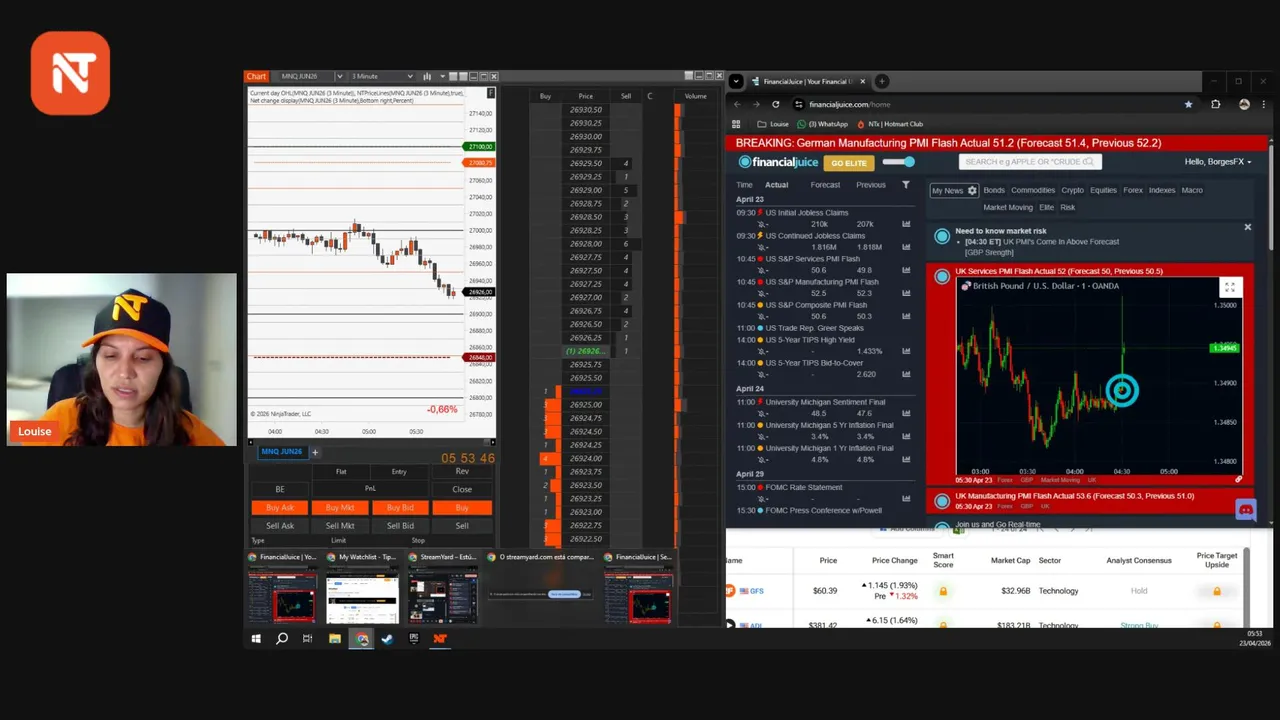Open My News settings gear
This screenshot has width=1280, height=720.
972,190
